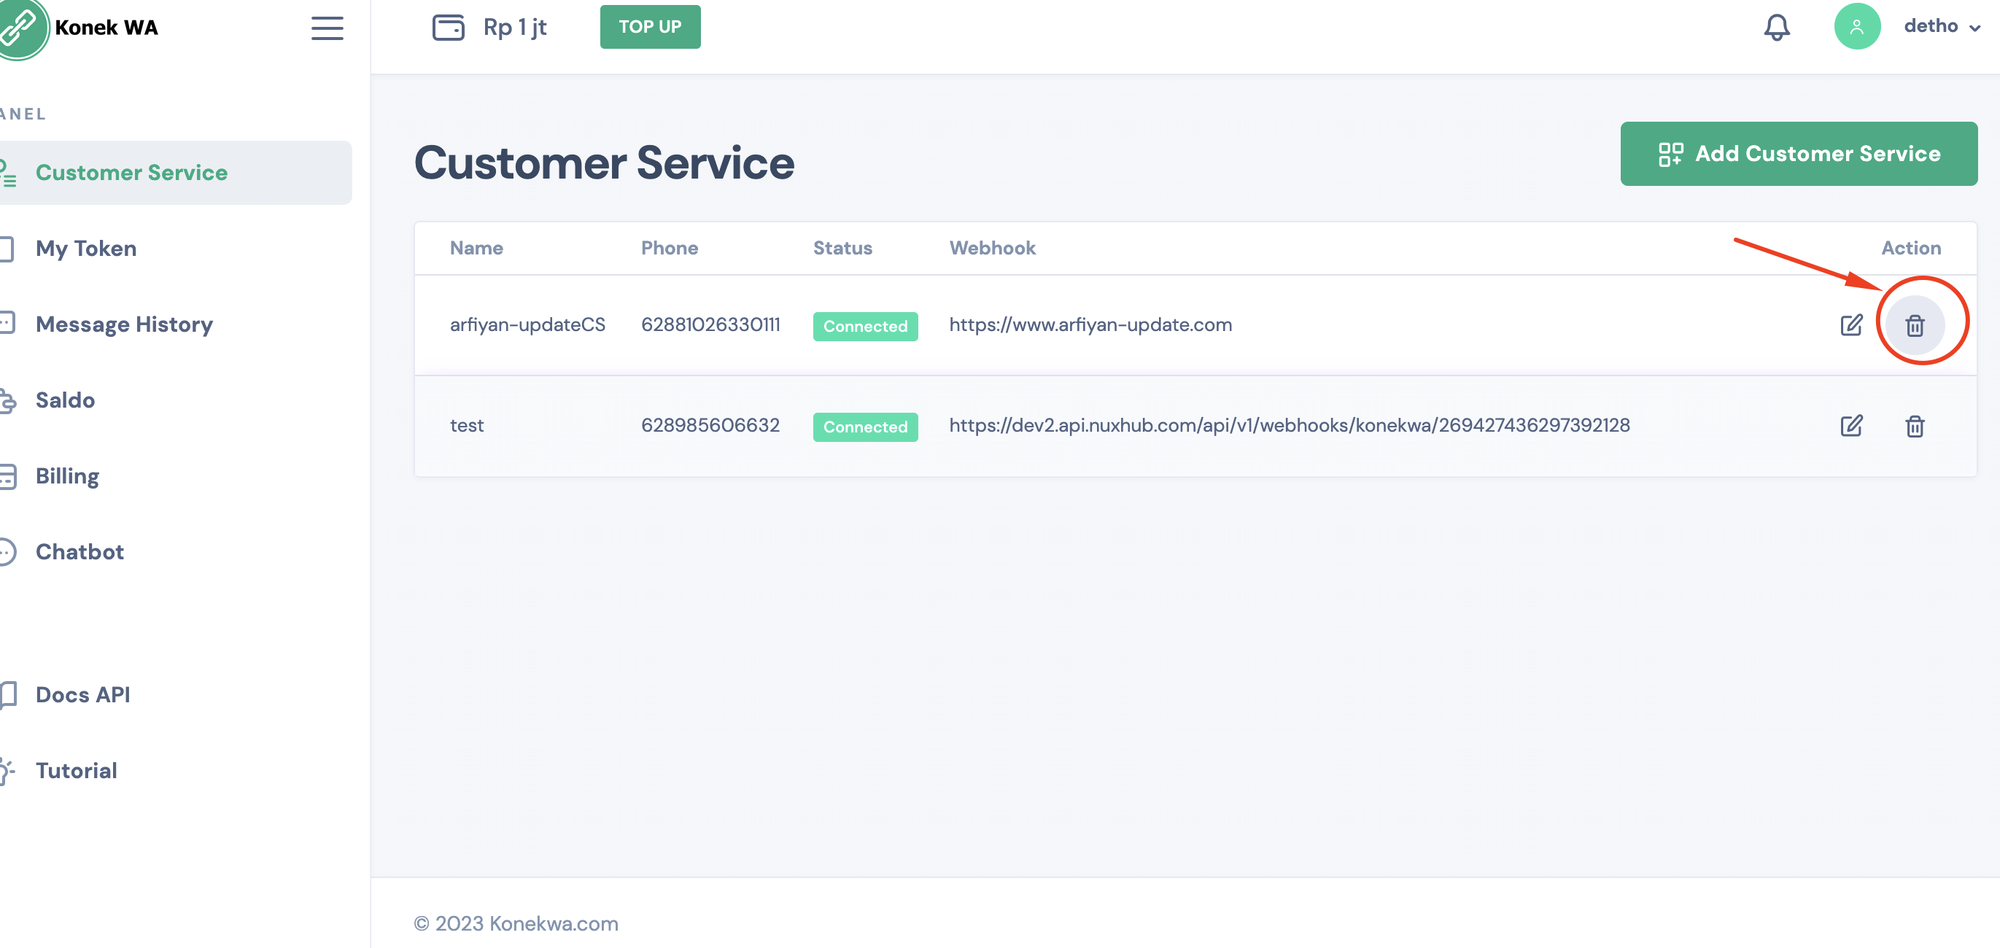Click the wallet balance icon
This screenshot has height=948, width=2000.
pos(448,27)
